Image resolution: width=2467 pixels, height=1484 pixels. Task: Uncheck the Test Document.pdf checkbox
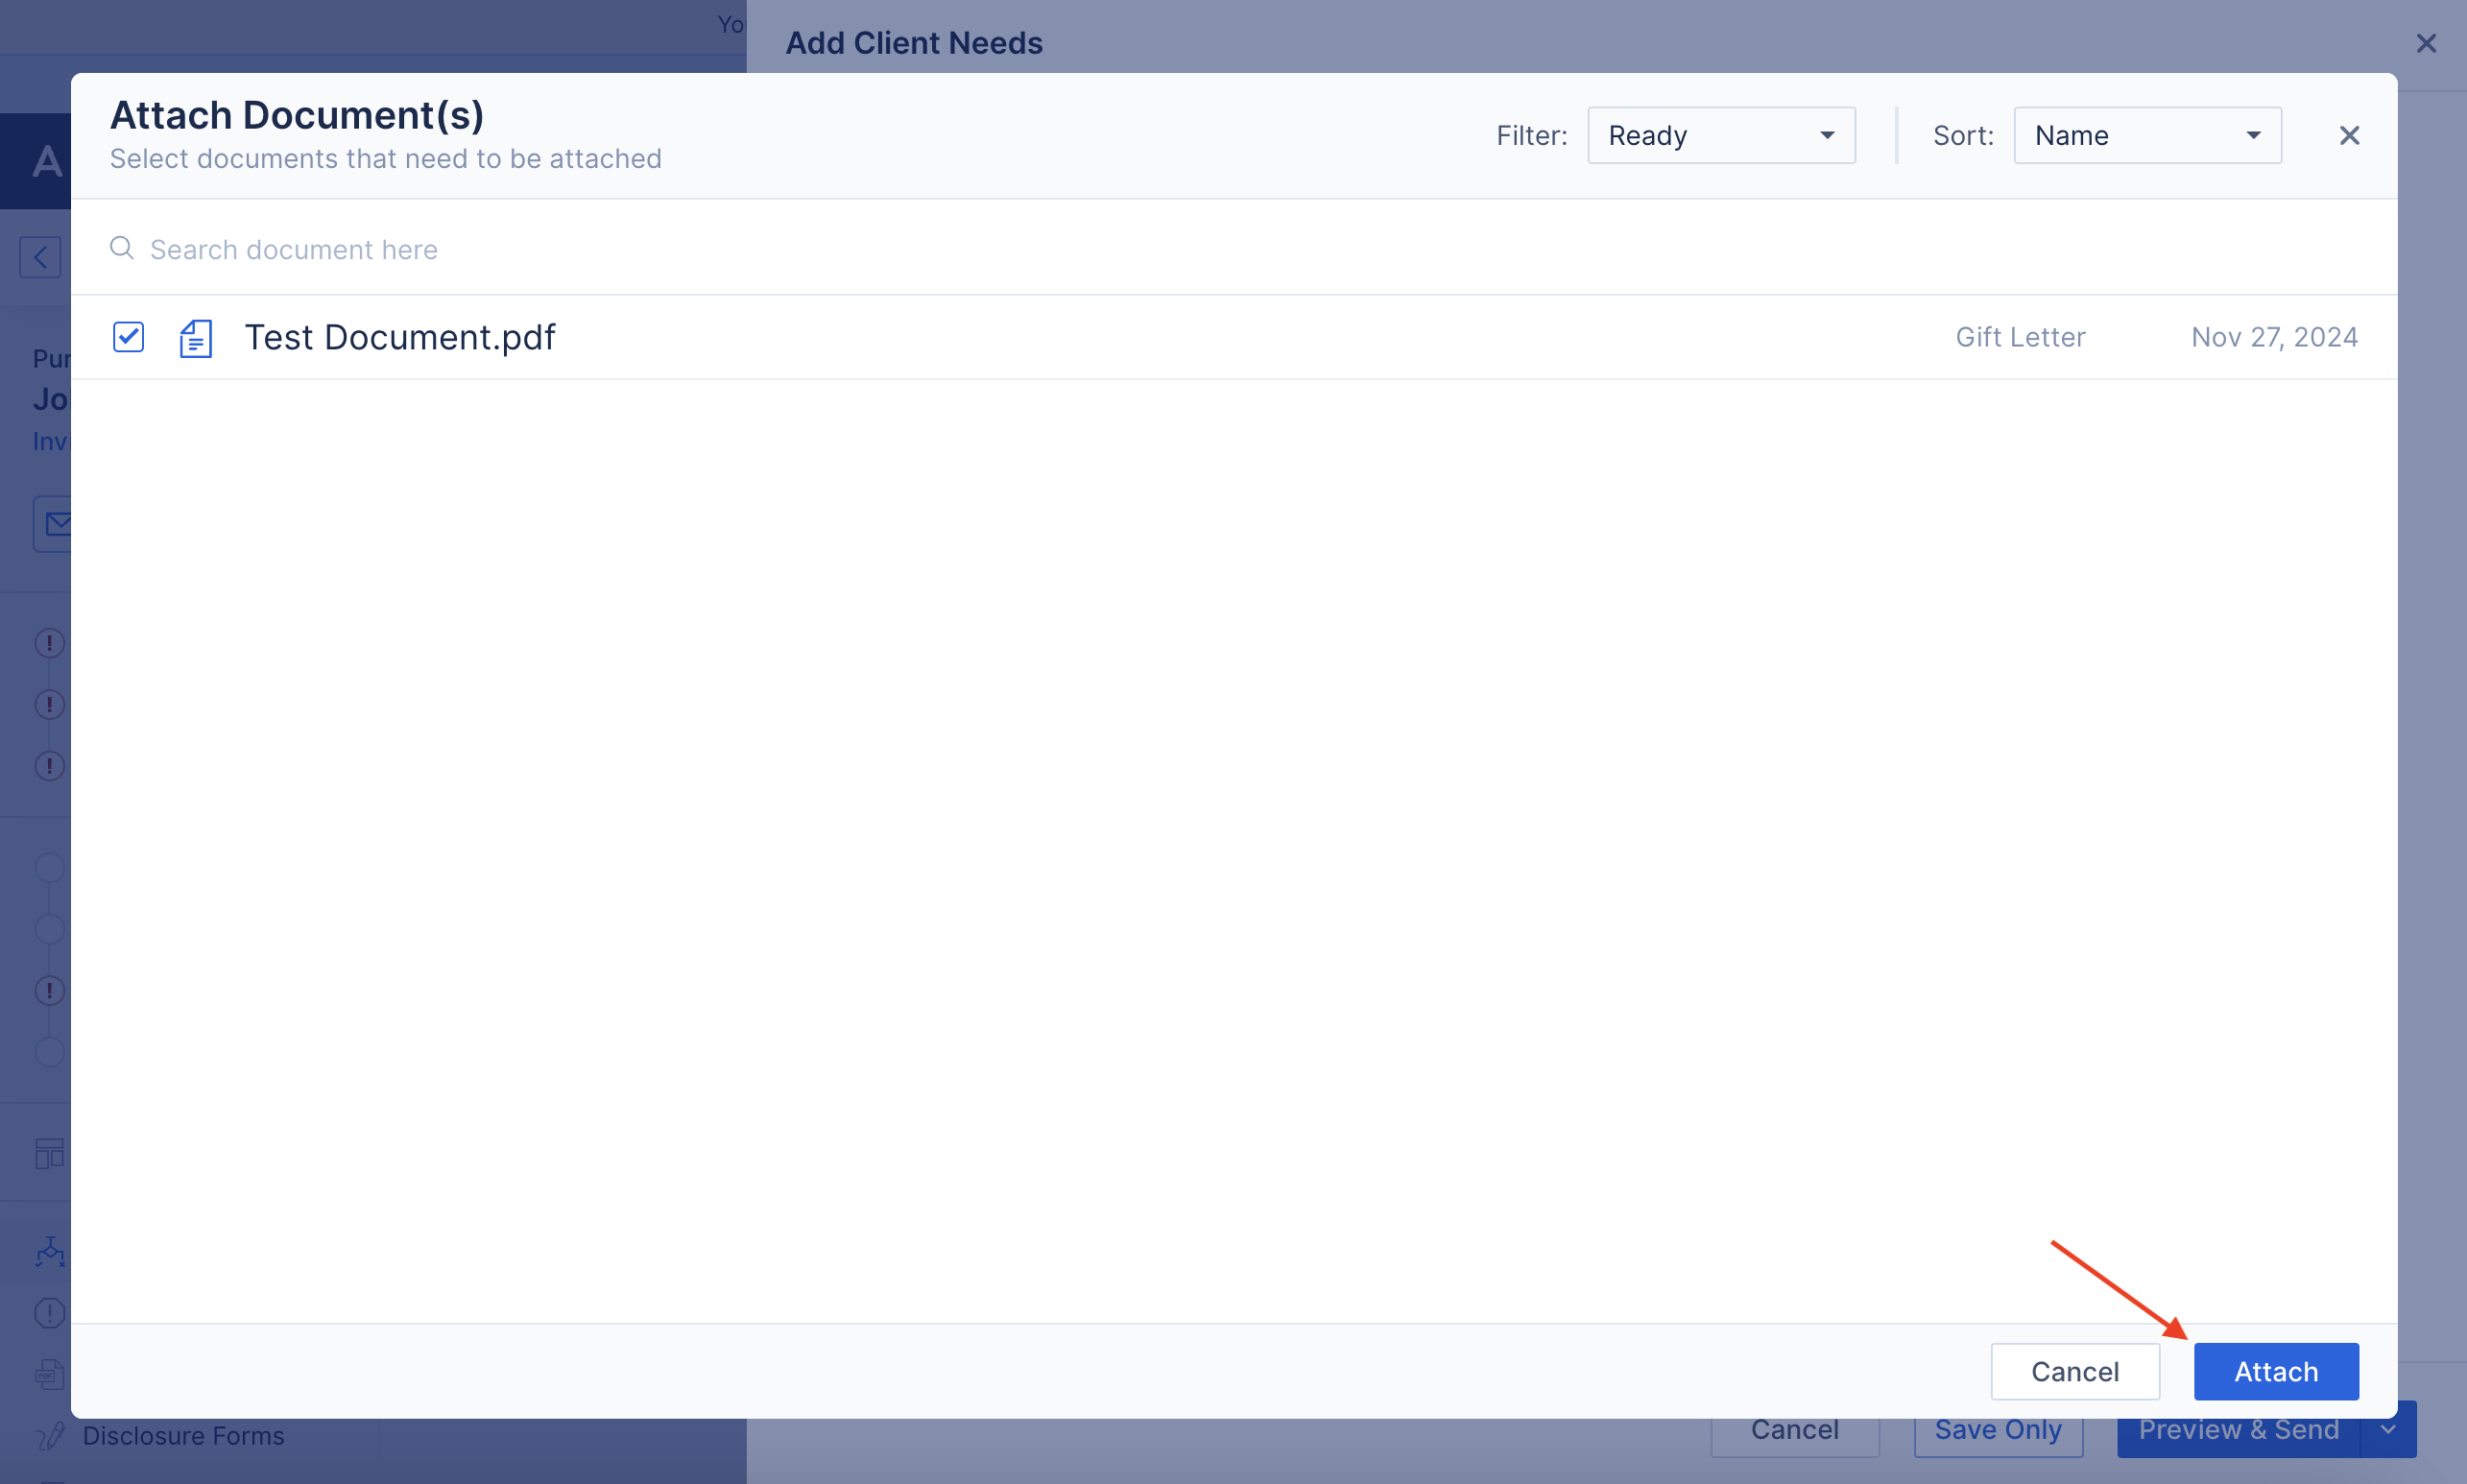pyautogui.click(x=128, y=337)
